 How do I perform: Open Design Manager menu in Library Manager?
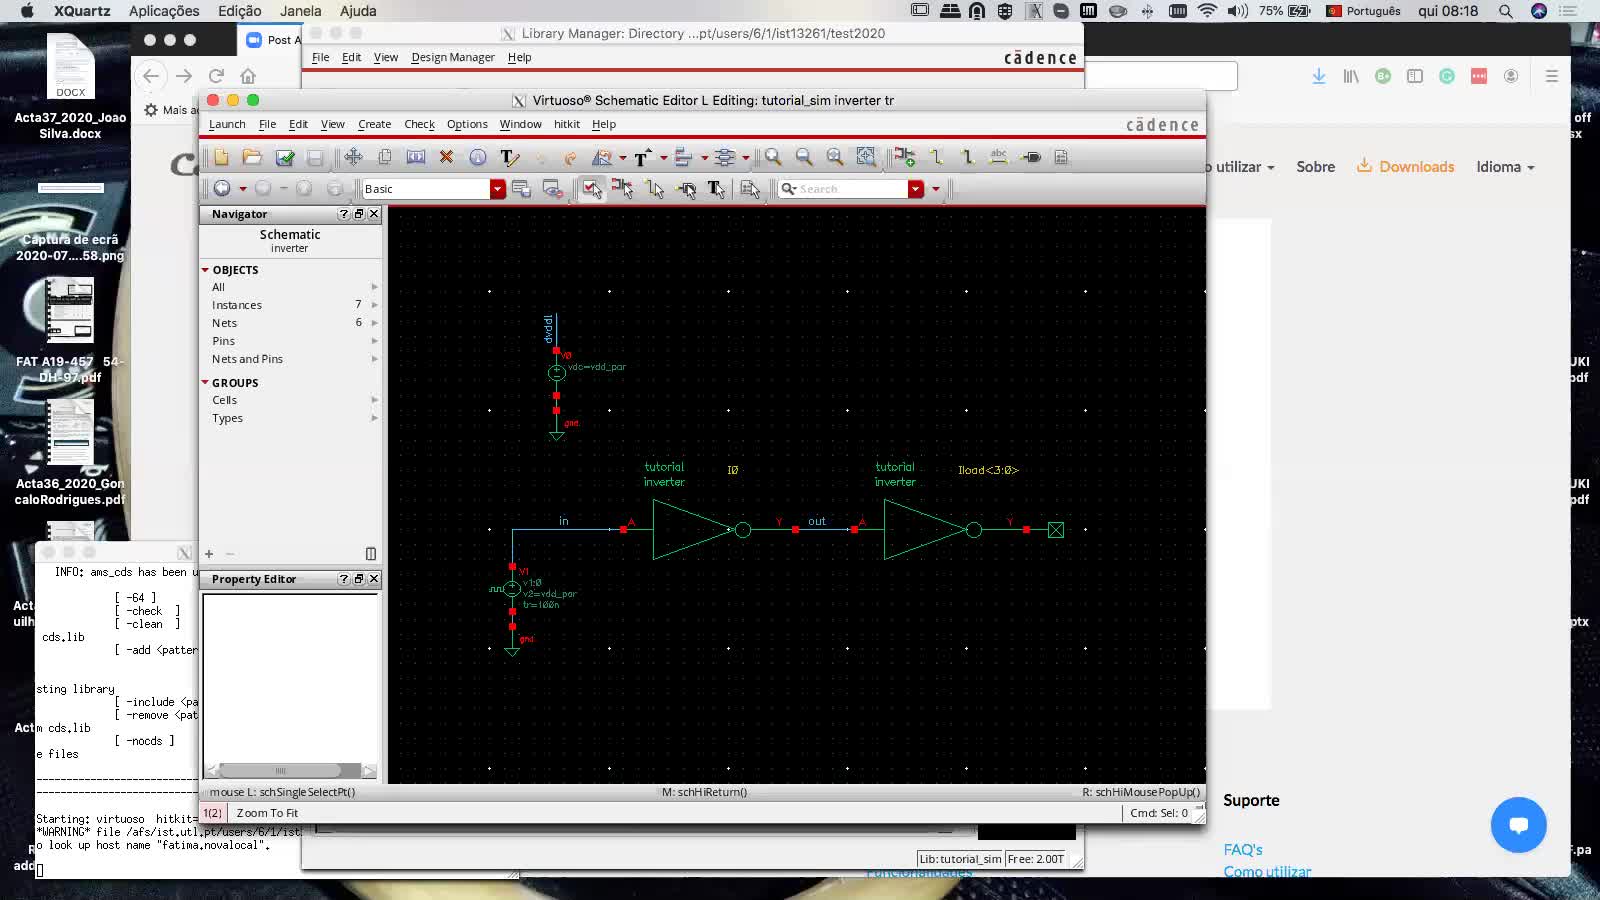click(x=453, y=57)
